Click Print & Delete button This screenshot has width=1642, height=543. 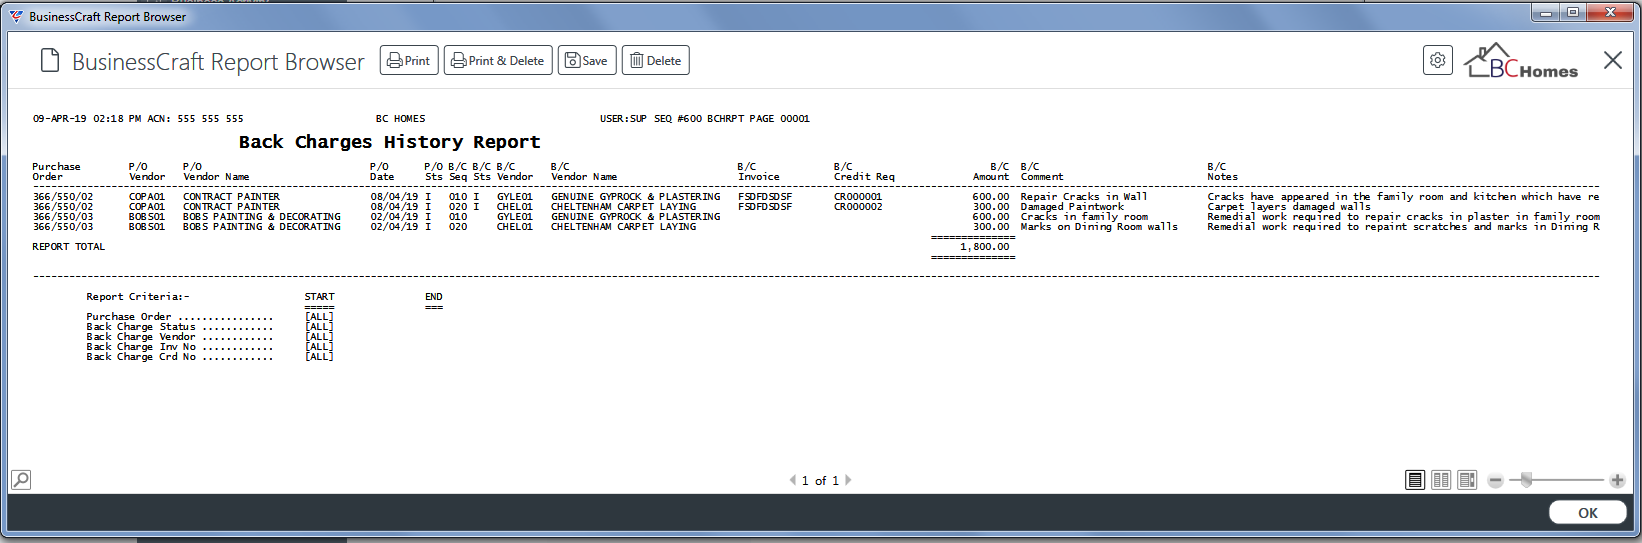click(x=498, y=60)
